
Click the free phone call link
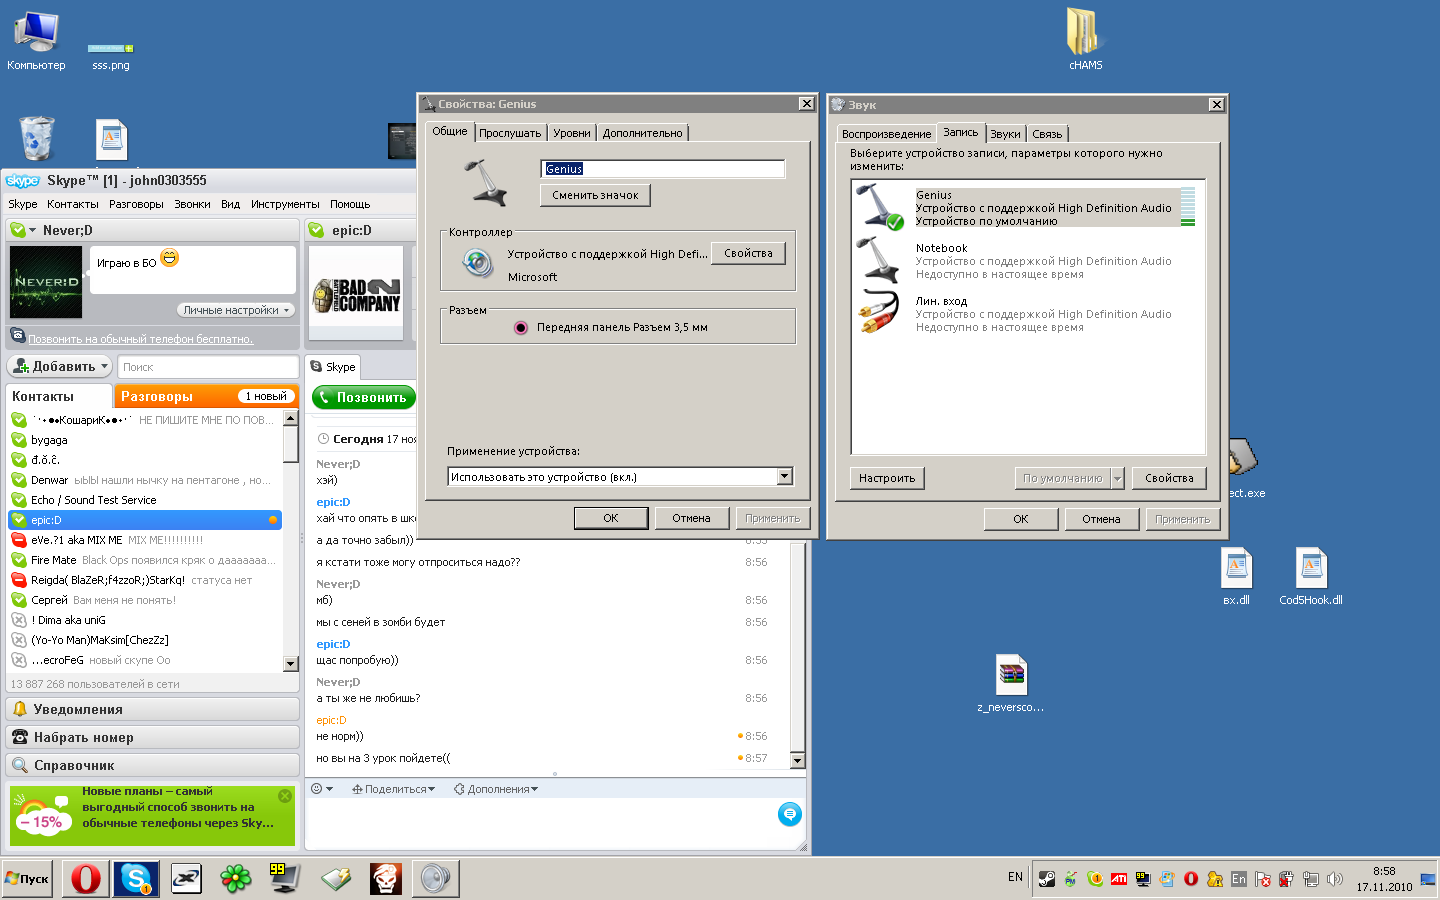pos(141,339)
